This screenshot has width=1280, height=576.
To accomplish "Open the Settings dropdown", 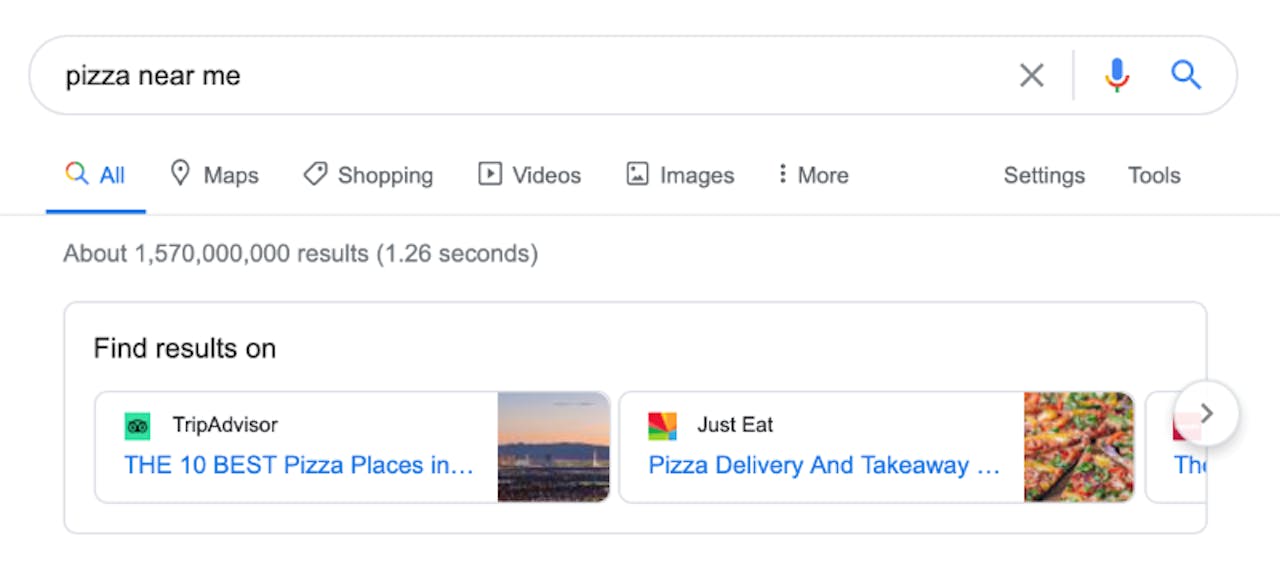I will (x=1044, y=175).
